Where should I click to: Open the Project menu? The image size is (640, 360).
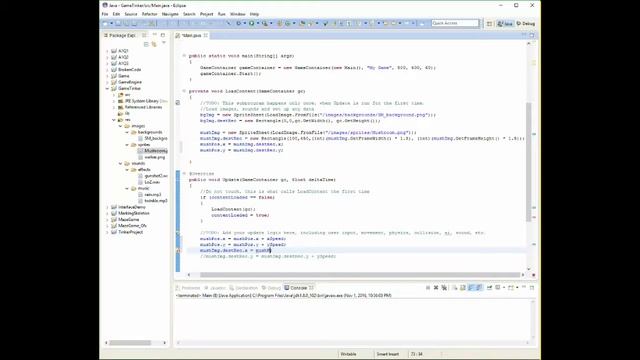click(207, 14)
